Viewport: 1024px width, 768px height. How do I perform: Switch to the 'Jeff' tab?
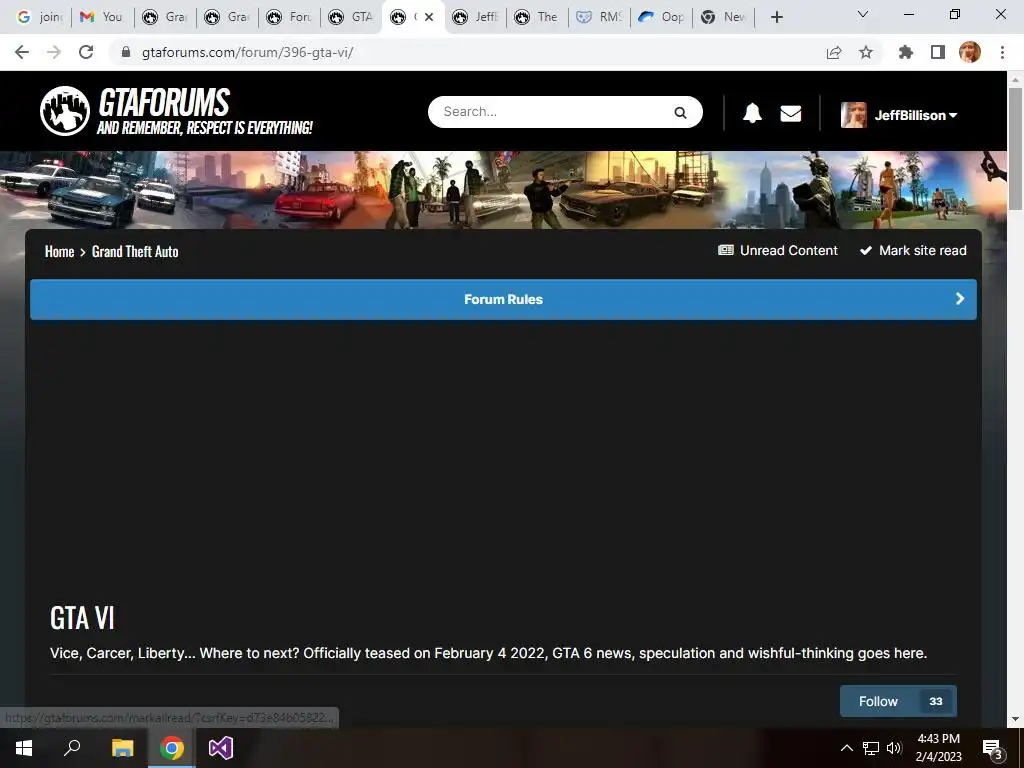[476, 17]
